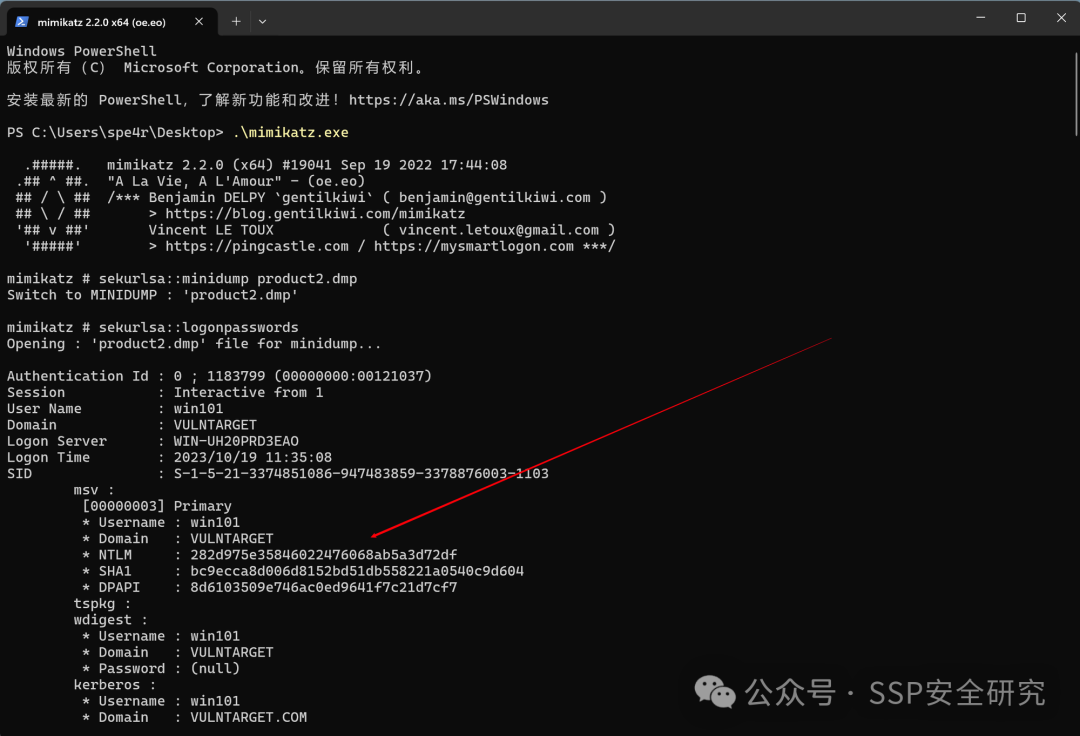The image size is (1080, 736).
Task: Click the SID value S-1-5-21-3374851086
Action: click(361, 474)
